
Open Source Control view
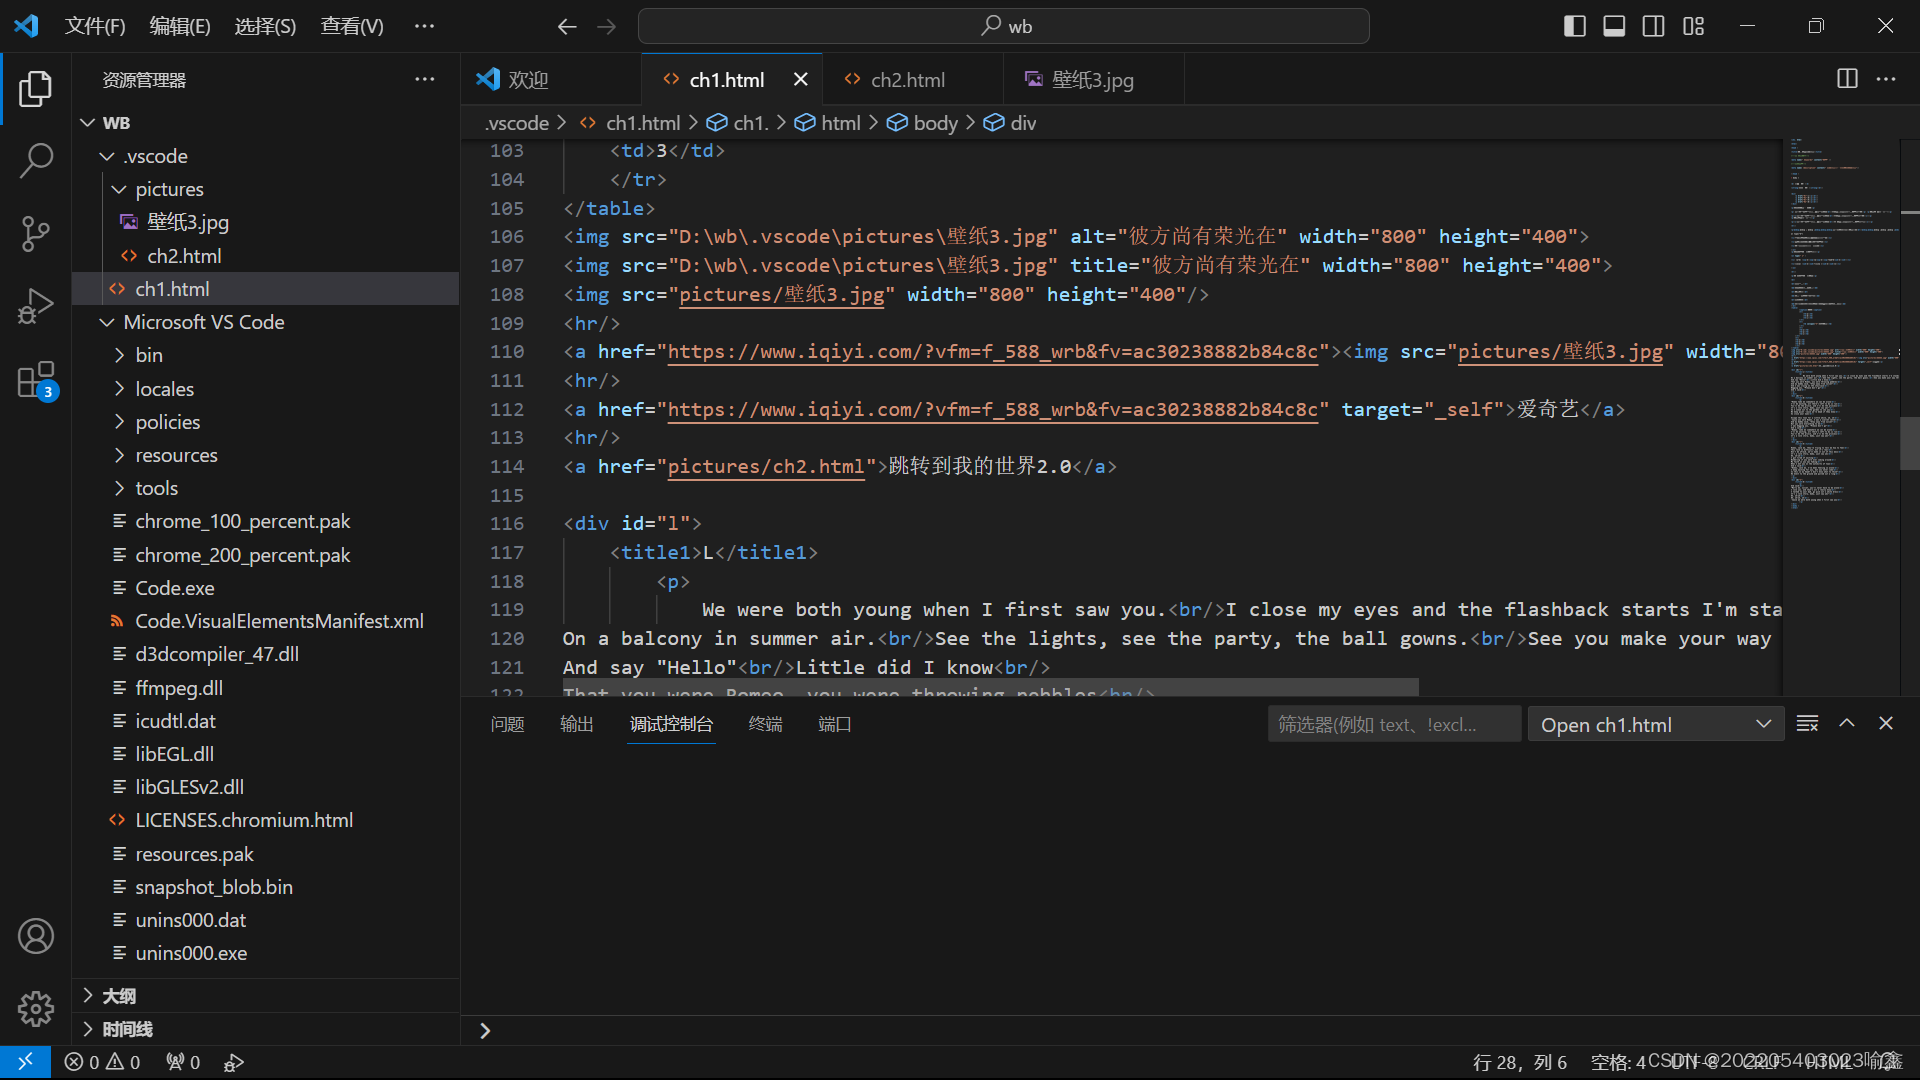36,233
